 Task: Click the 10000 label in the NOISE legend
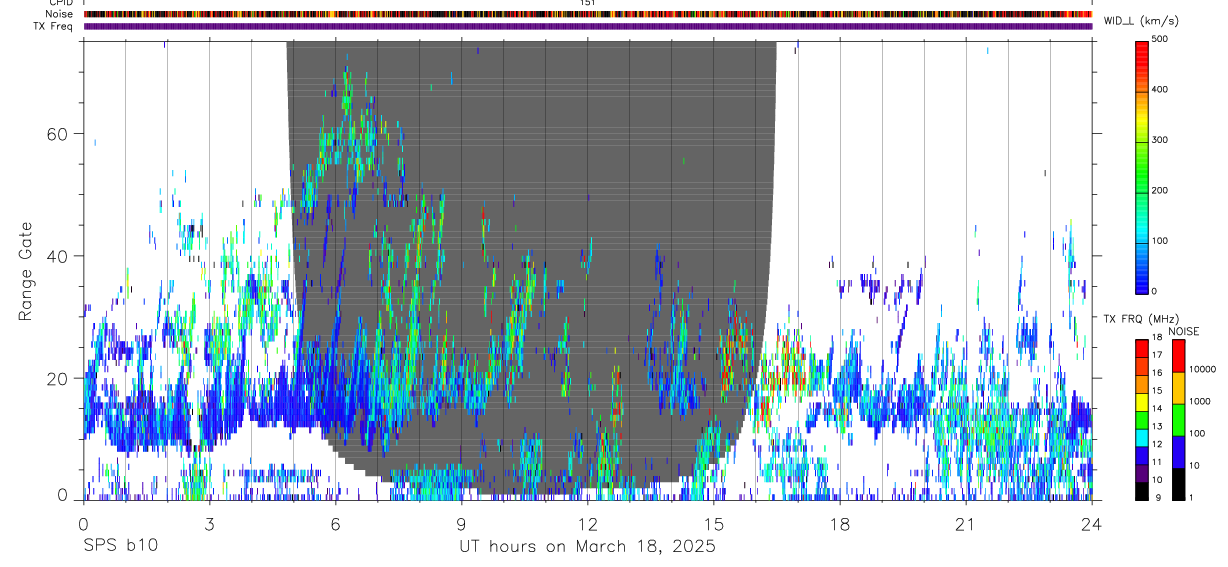pyautogui.click(x=1204, y=371)
